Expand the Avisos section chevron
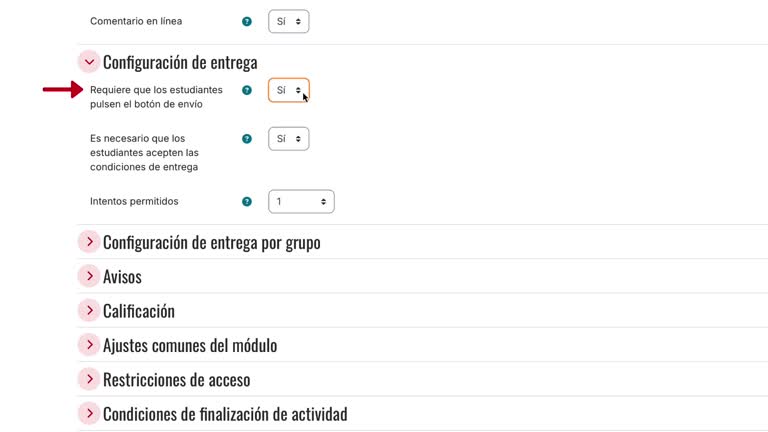 pos(89,276)
